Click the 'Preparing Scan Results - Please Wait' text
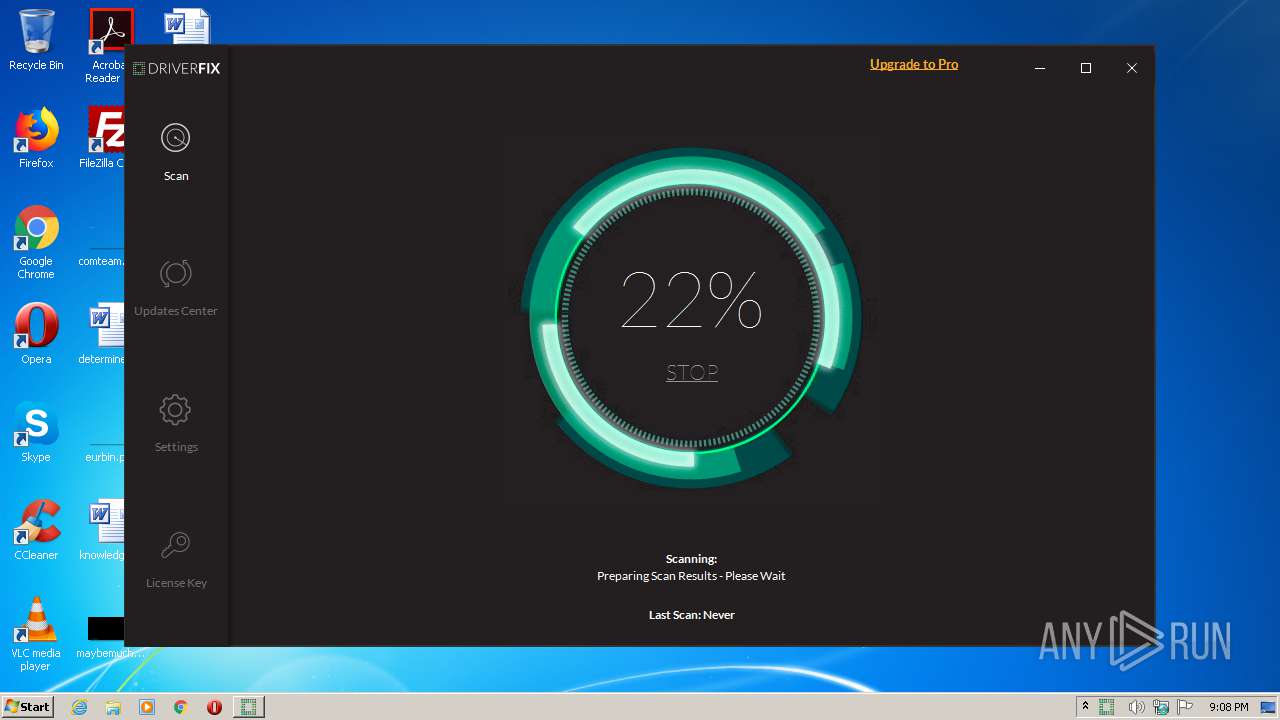Image resolution: width=1280 pixels, height=720 pixels. (691, 576)
